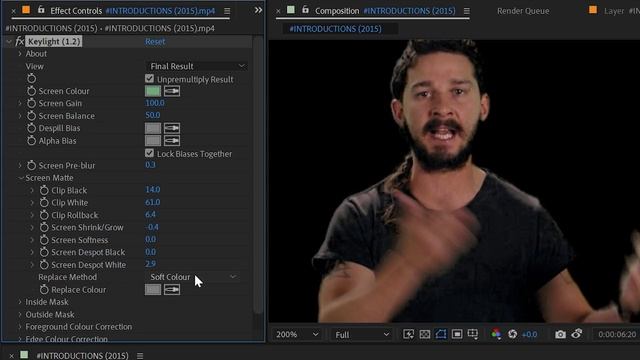
Task: Toggle the Screen Gain stopwatch
Action: (31, 103)
